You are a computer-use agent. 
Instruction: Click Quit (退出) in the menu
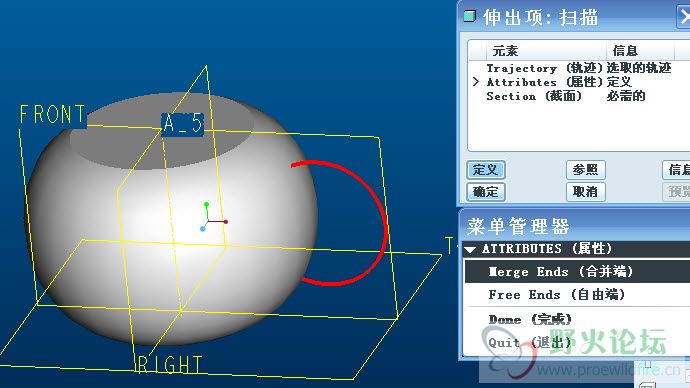[x=530, y=342]
